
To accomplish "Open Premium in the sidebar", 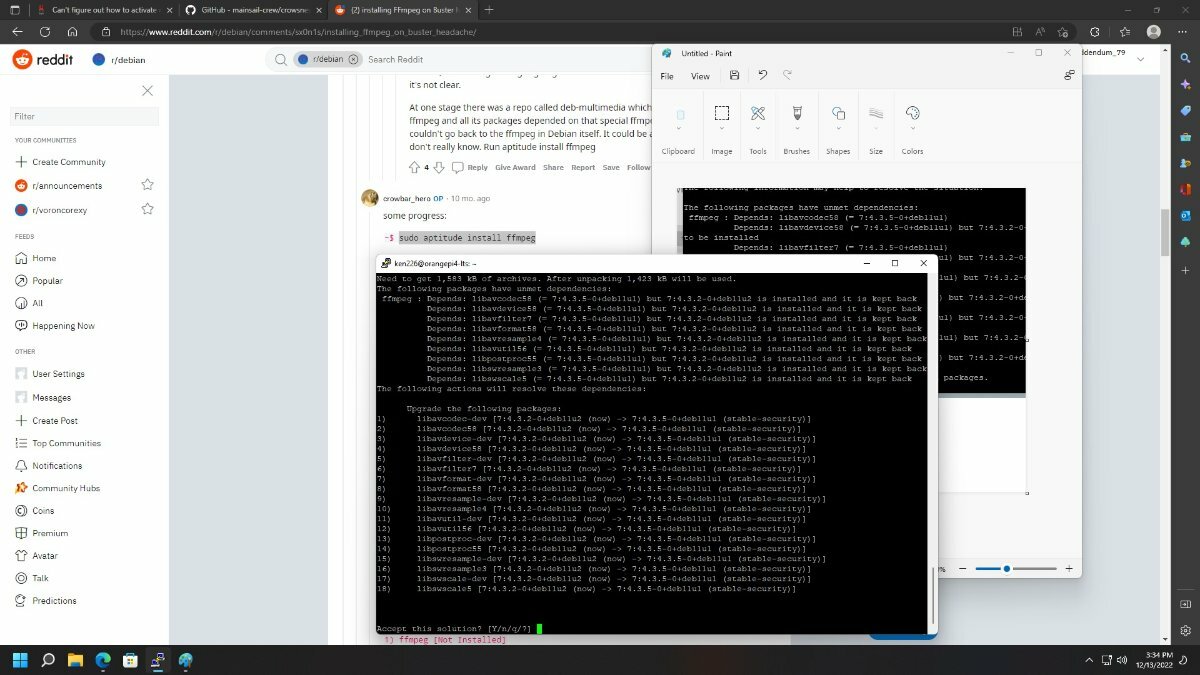I will [42, 534].
